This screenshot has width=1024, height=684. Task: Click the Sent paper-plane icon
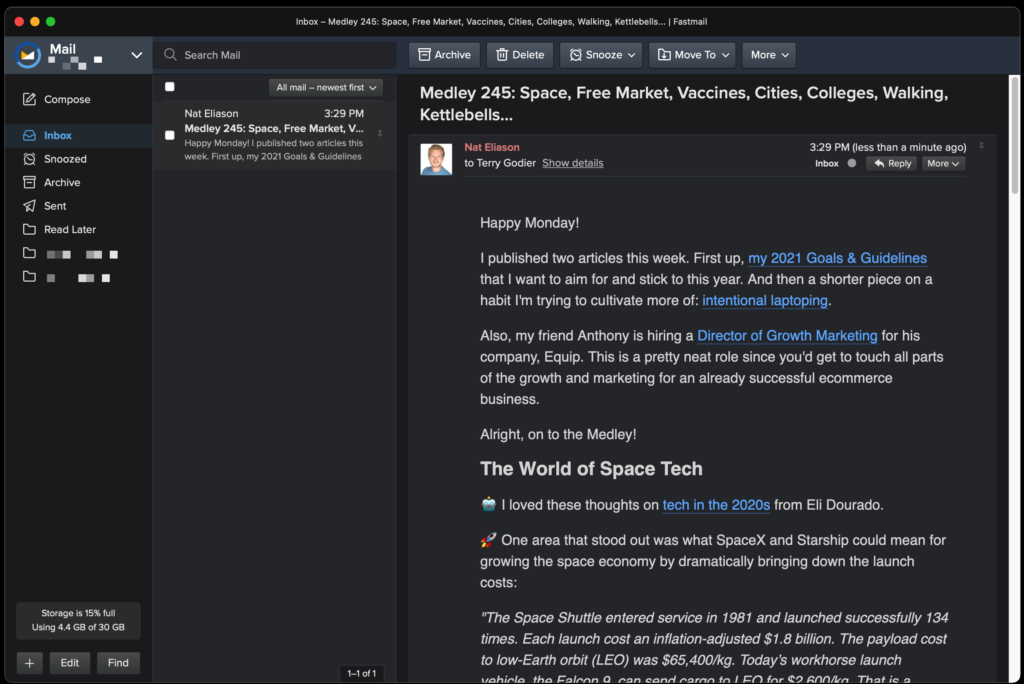(29, 206)
